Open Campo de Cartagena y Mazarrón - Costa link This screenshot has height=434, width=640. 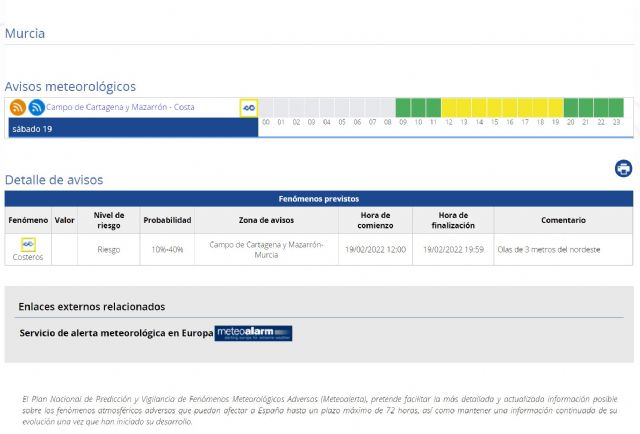(120, 107)
